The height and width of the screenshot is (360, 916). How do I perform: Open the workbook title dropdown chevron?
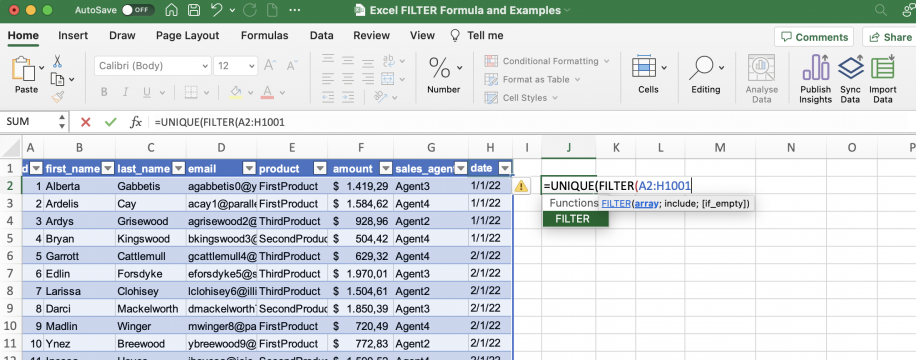click(567, 11)
